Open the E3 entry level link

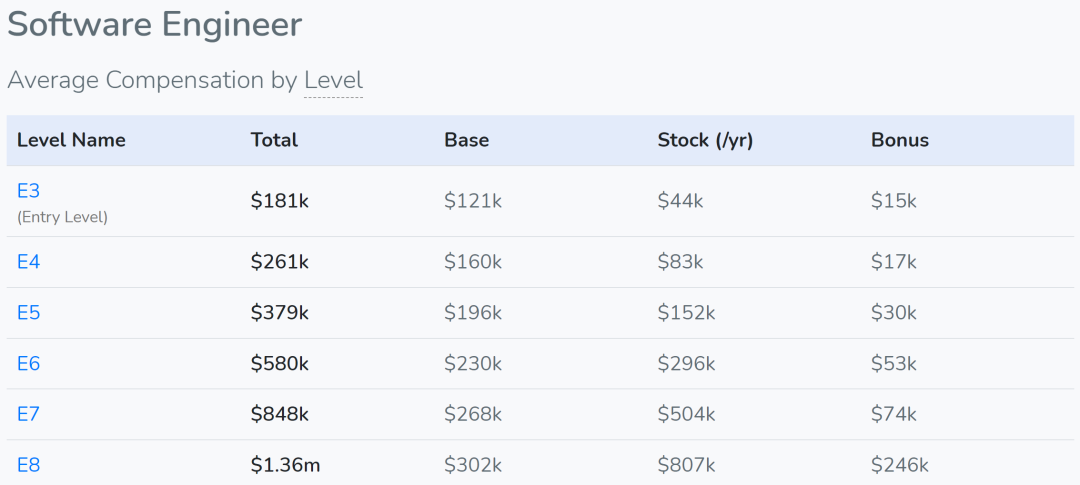click(28, 191)
